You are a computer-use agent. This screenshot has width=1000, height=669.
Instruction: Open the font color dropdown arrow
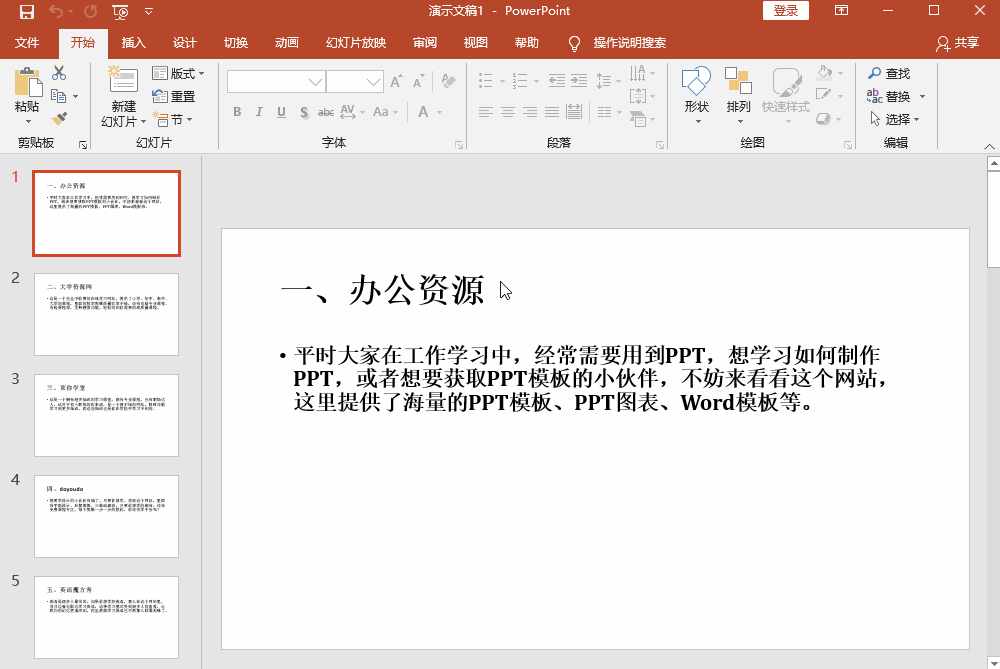(x=440, y=112)
